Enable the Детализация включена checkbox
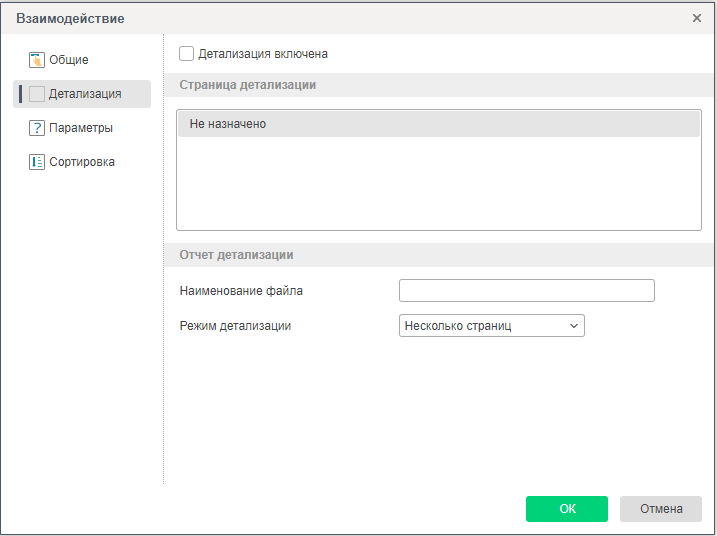Screen dimensions: 717x536 (186, 54)
